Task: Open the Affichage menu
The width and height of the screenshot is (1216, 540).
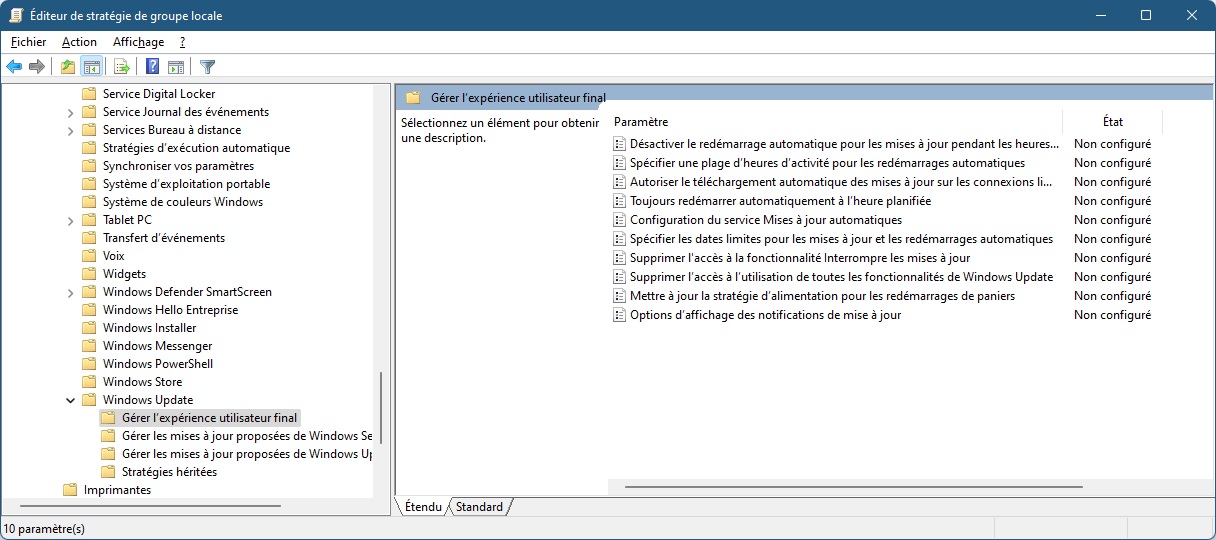Action: pos(138,42)
